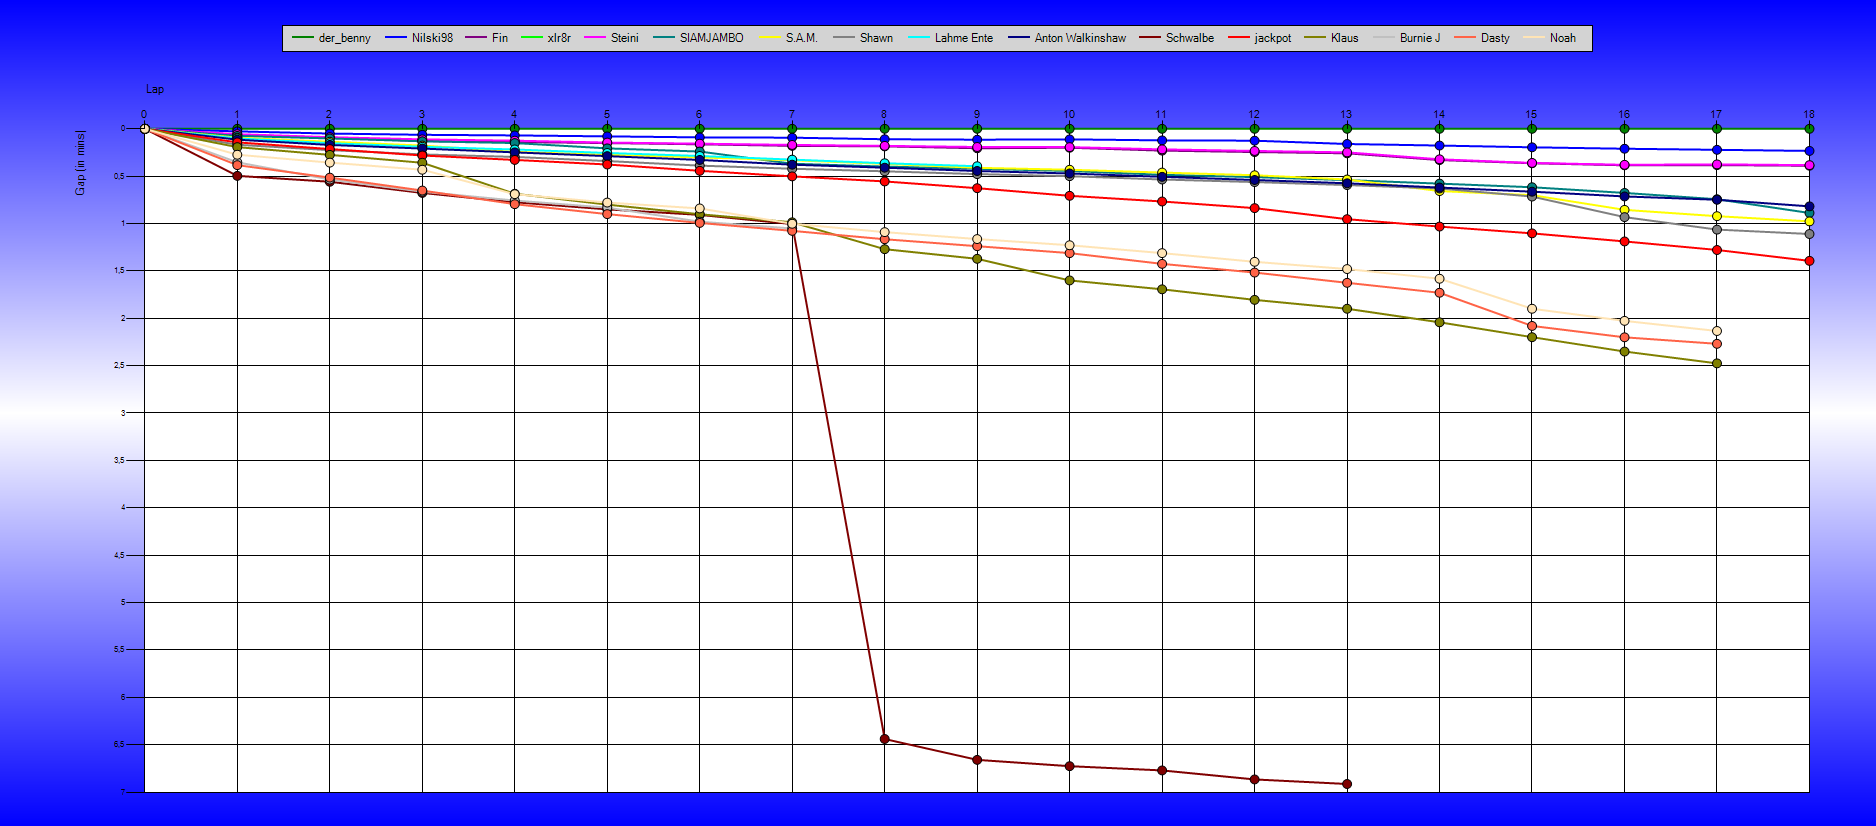Select Noah's beige point at lap 17
The image size is (1876, 826).
tap(1717, 331)
